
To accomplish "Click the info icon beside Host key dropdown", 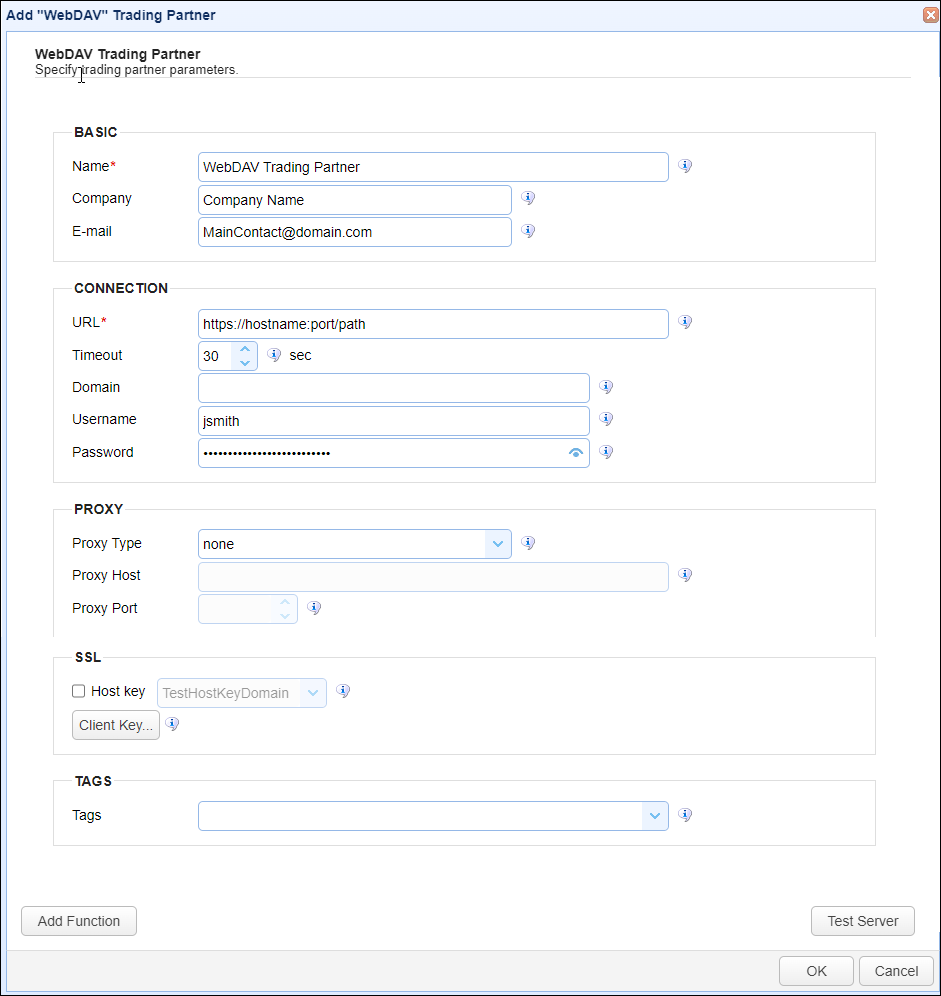I will [x=343, y=691].
